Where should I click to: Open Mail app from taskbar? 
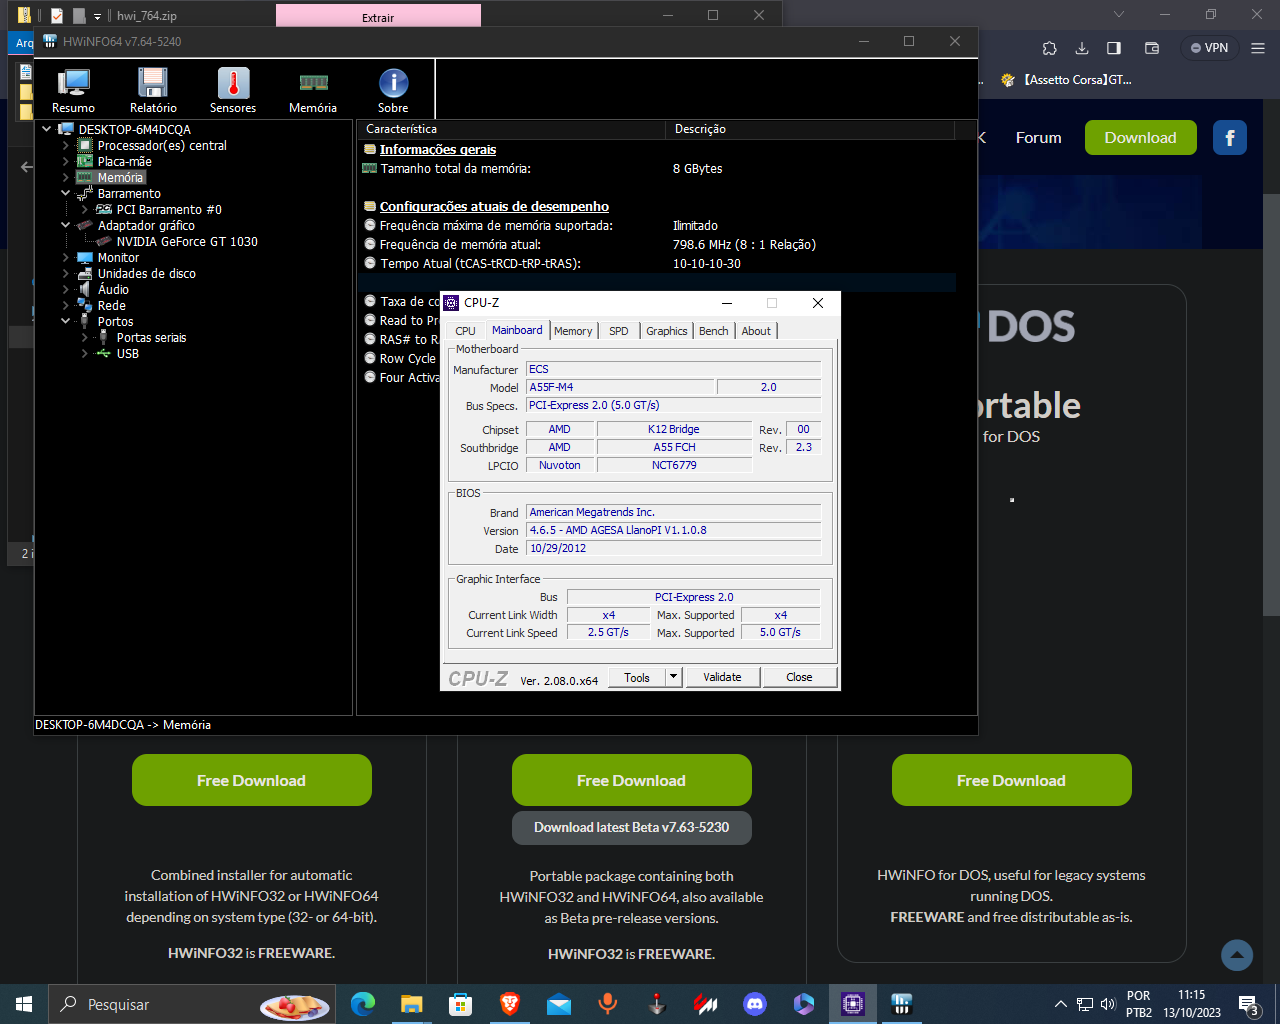point(559,1004)
